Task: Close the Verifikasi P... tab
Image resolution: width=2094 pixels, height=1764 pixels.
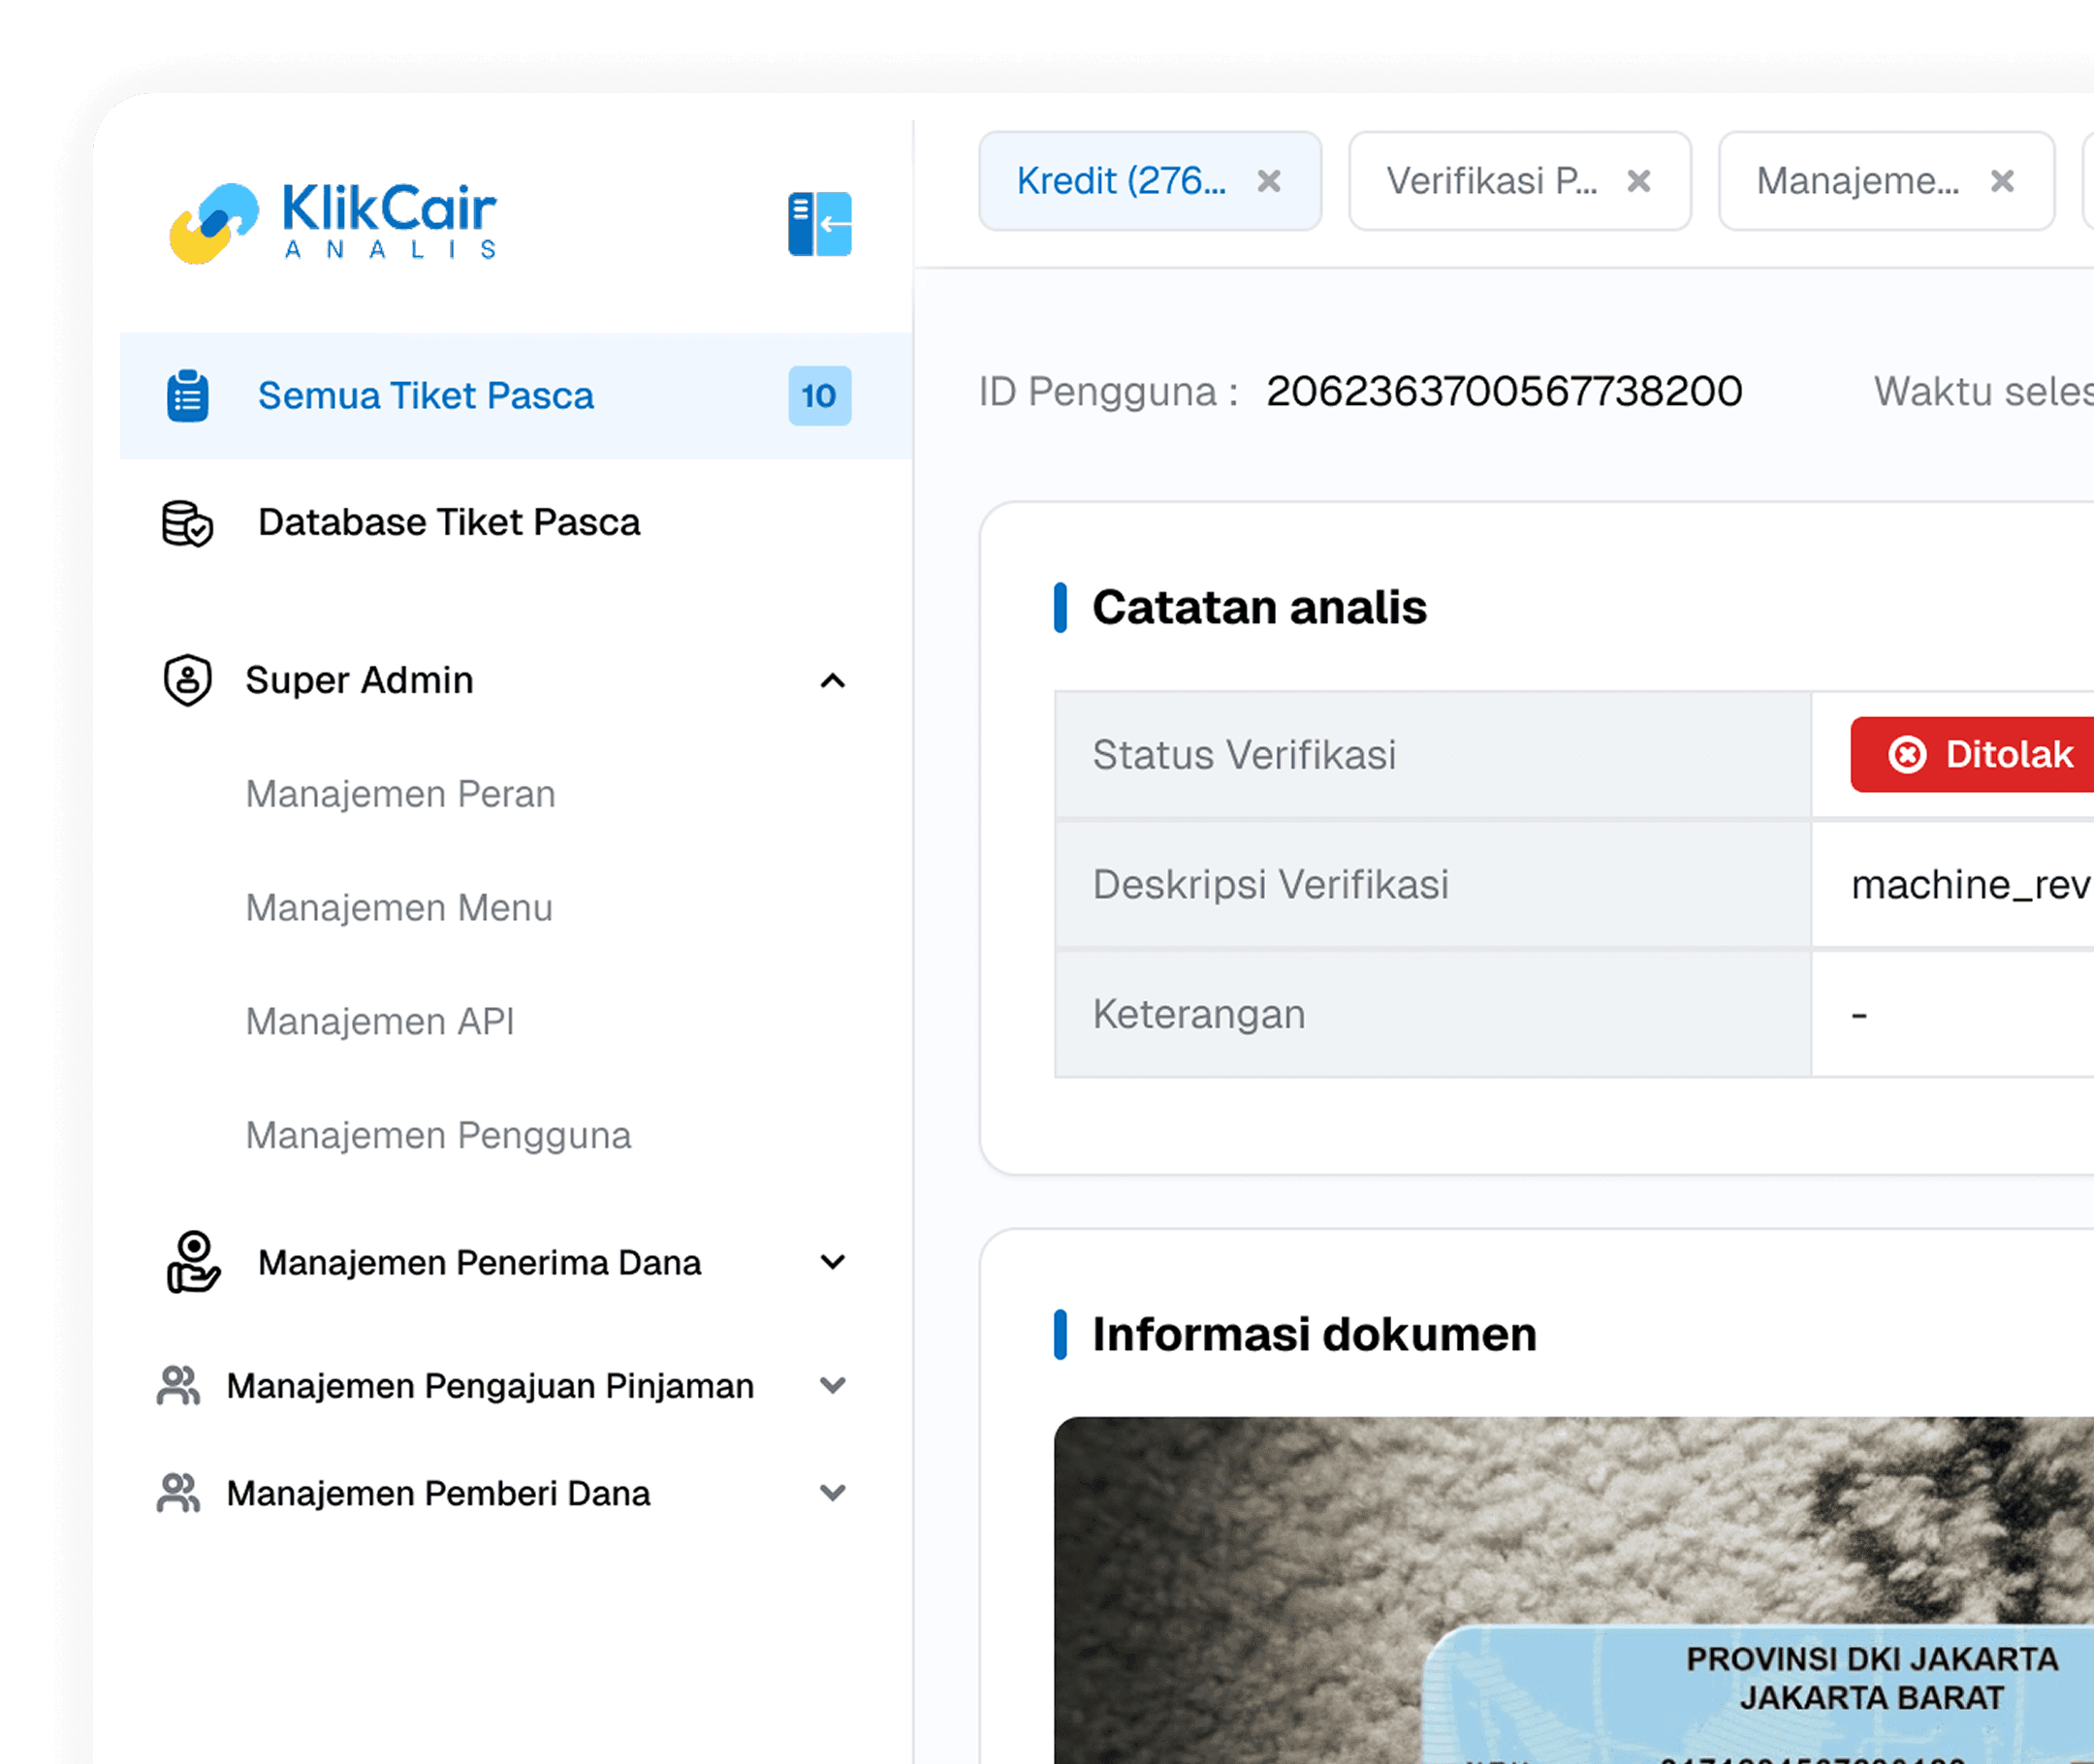Action: [x=1638, y=181]
